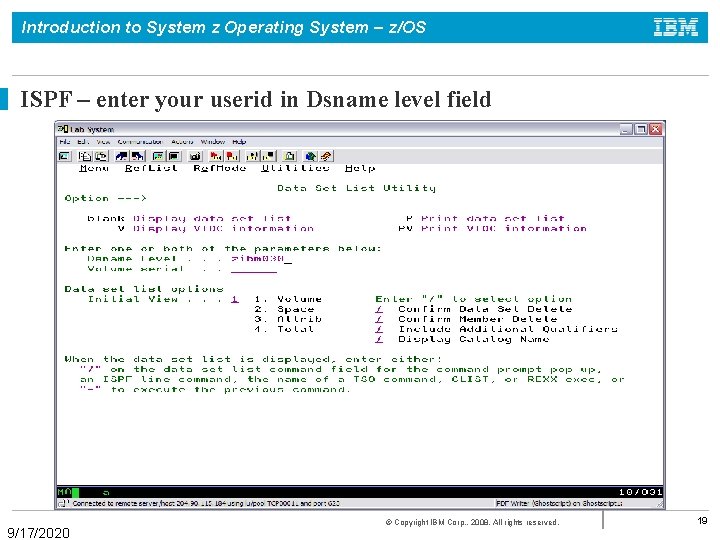Click the Stop macro toolbar icon
The height and width of the screenshot is (540, 720).
(x=232, y=156)
